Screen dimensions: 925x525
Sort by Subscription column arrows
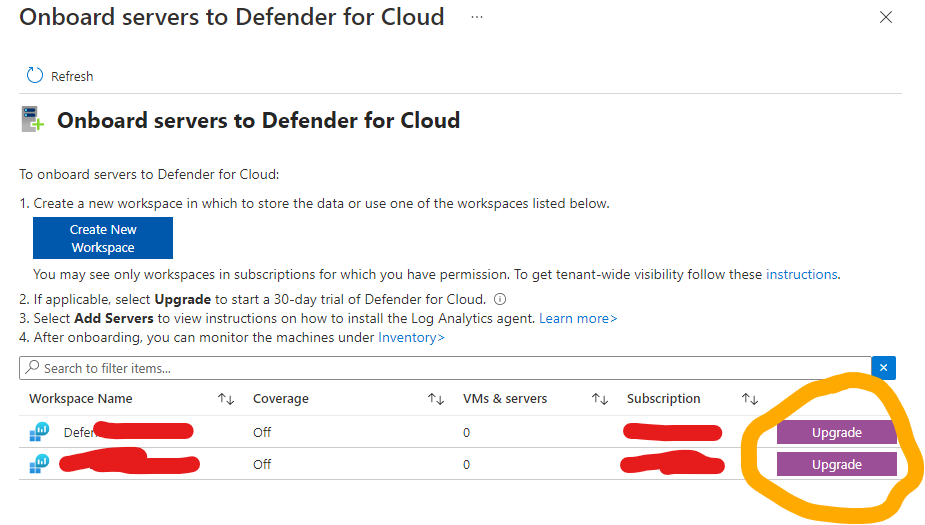click(x=750, y=399)
